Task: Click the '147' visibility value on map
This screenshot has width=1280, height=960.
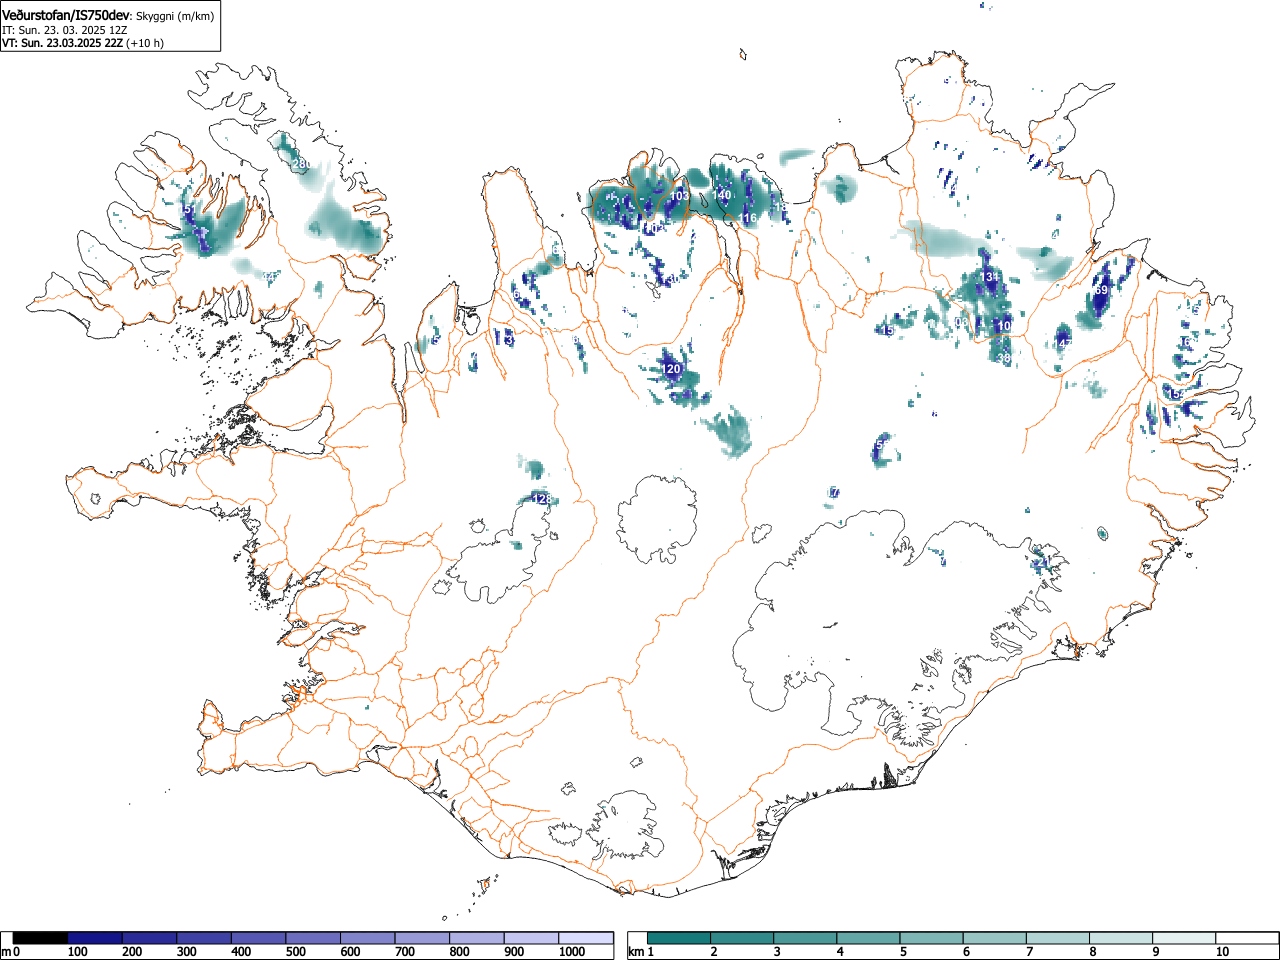Action: click(x=1062, y=343)
